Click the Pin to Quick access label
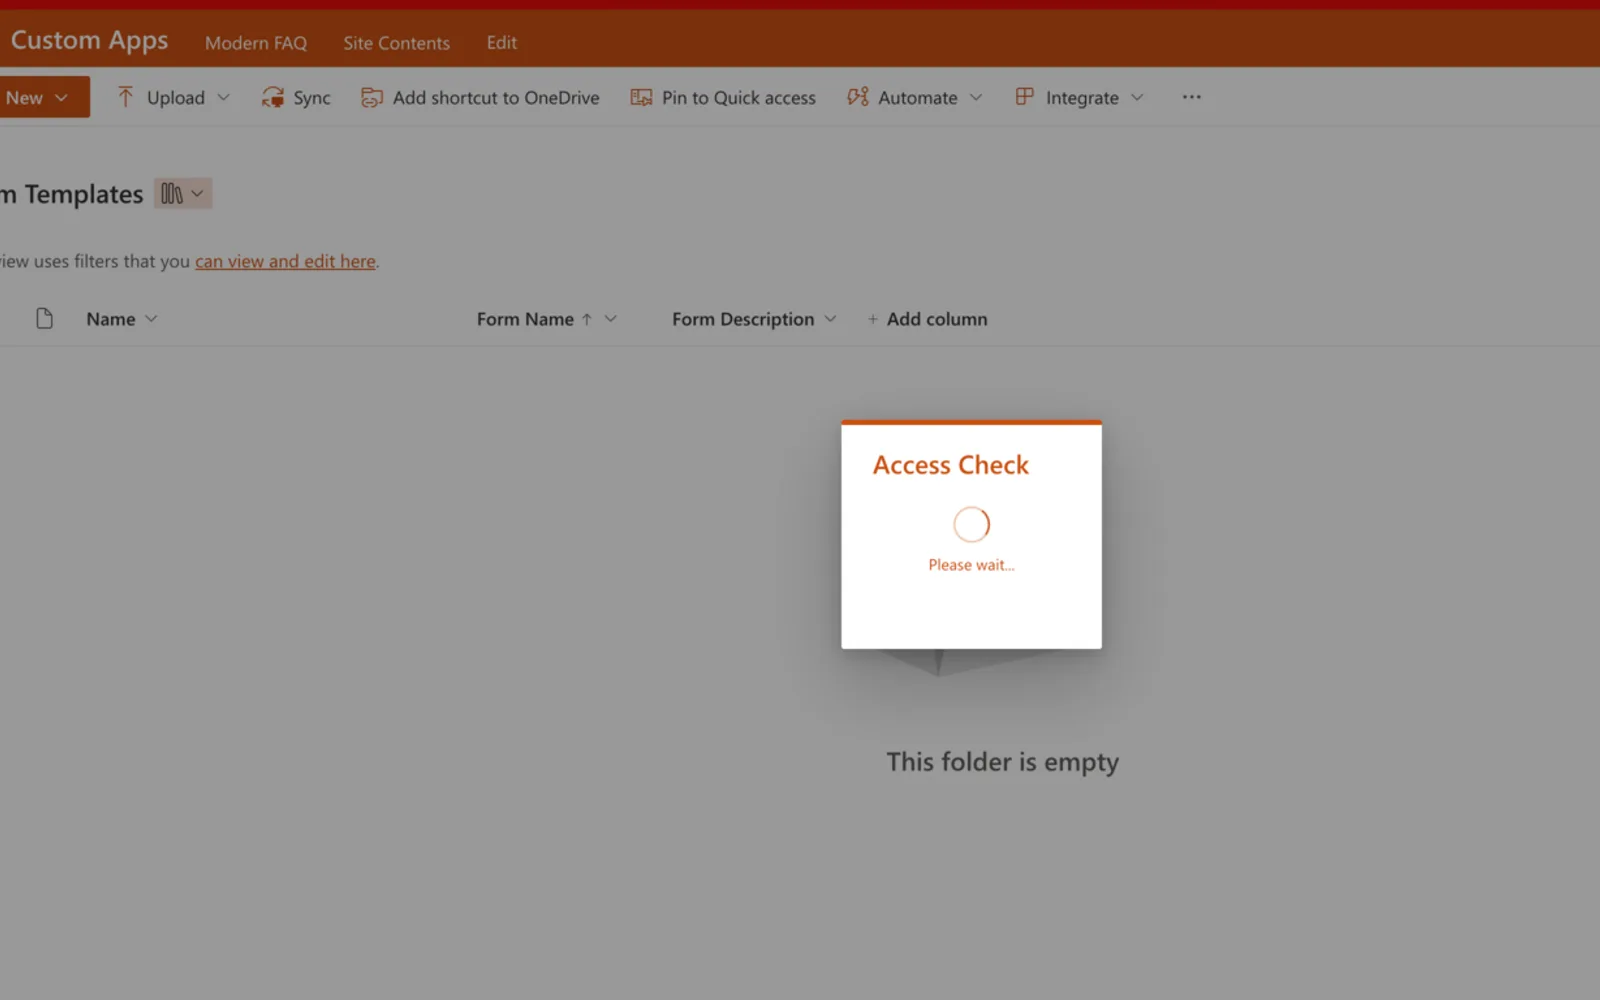1600x1000 pixels. (739, 98)
